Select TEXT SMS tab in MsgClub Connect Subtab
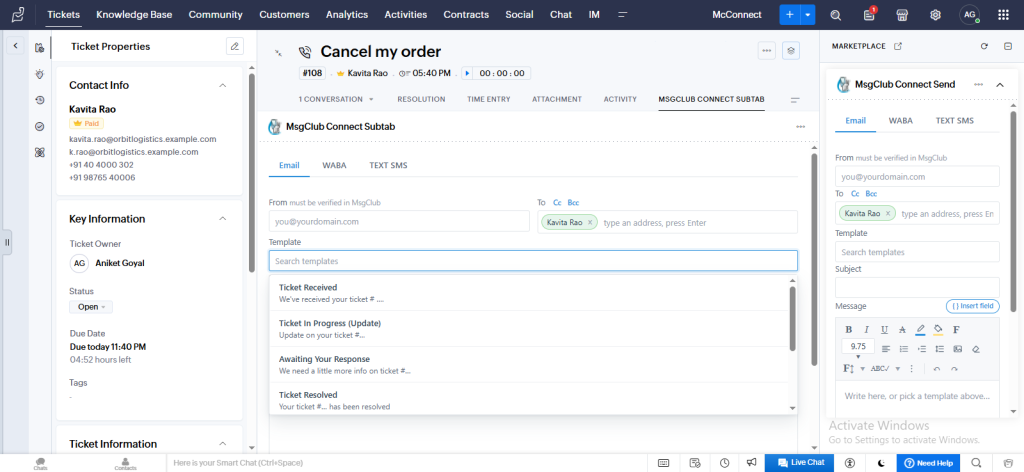This screenshot has height=472, width=1024. pyautogui.click(x=388, y=165)
